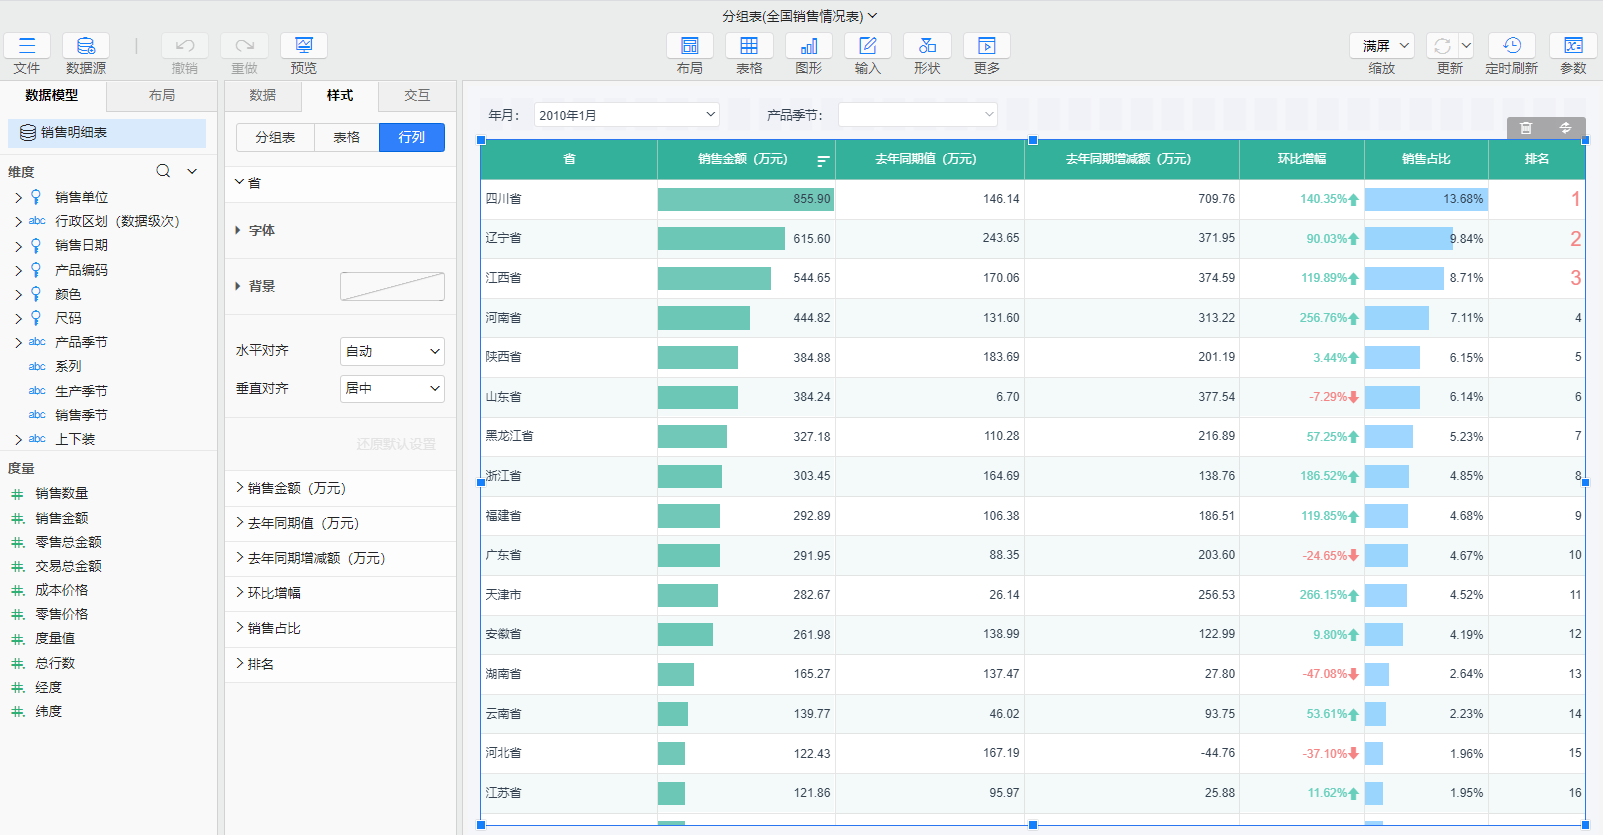
Task: Delete the table using the trash icon
Action: point(1526,128)
